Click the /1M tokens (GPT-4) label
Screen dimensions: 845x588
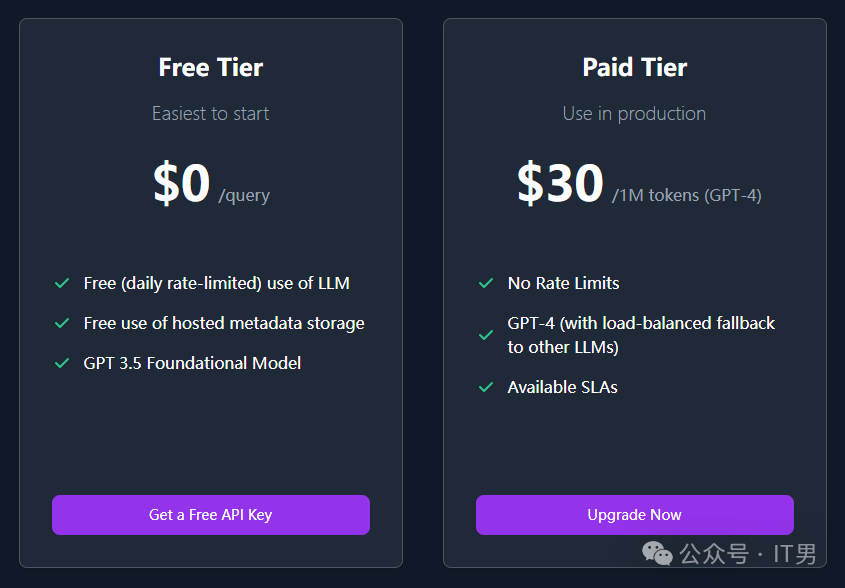(x=687, y=196)
